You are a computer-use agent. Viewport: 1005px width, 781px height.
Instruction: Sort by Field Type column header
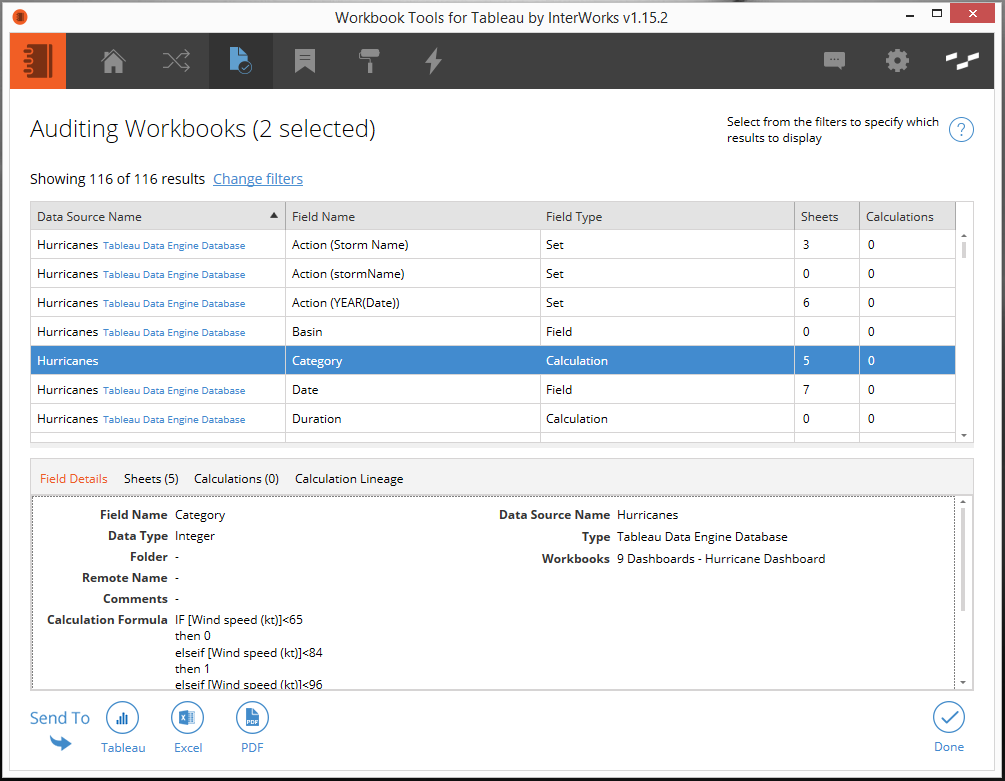(667, 217)
